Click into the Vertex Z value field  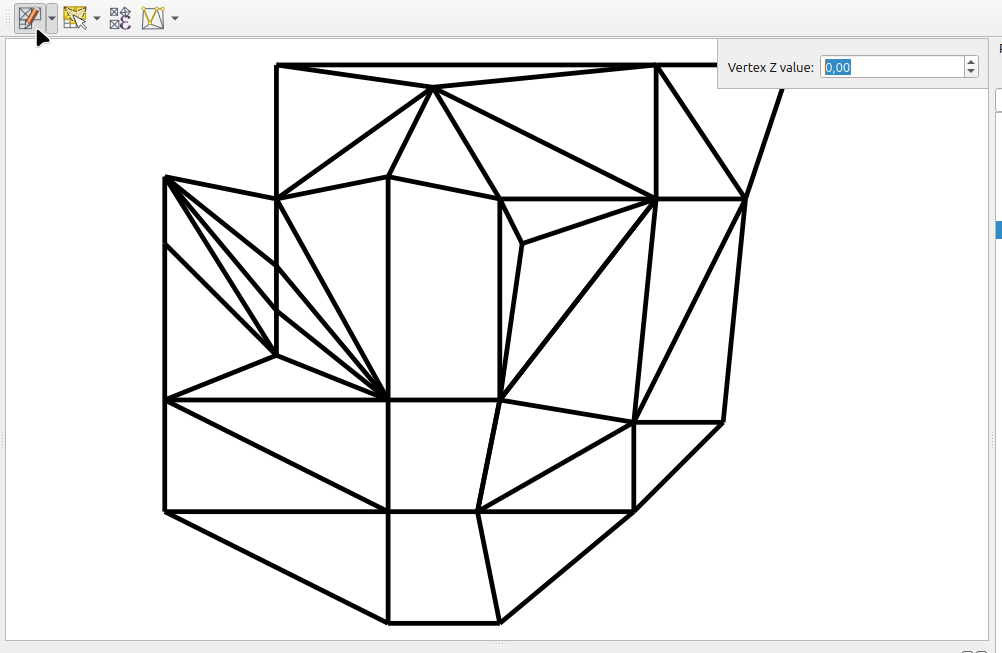click(890, 67)
